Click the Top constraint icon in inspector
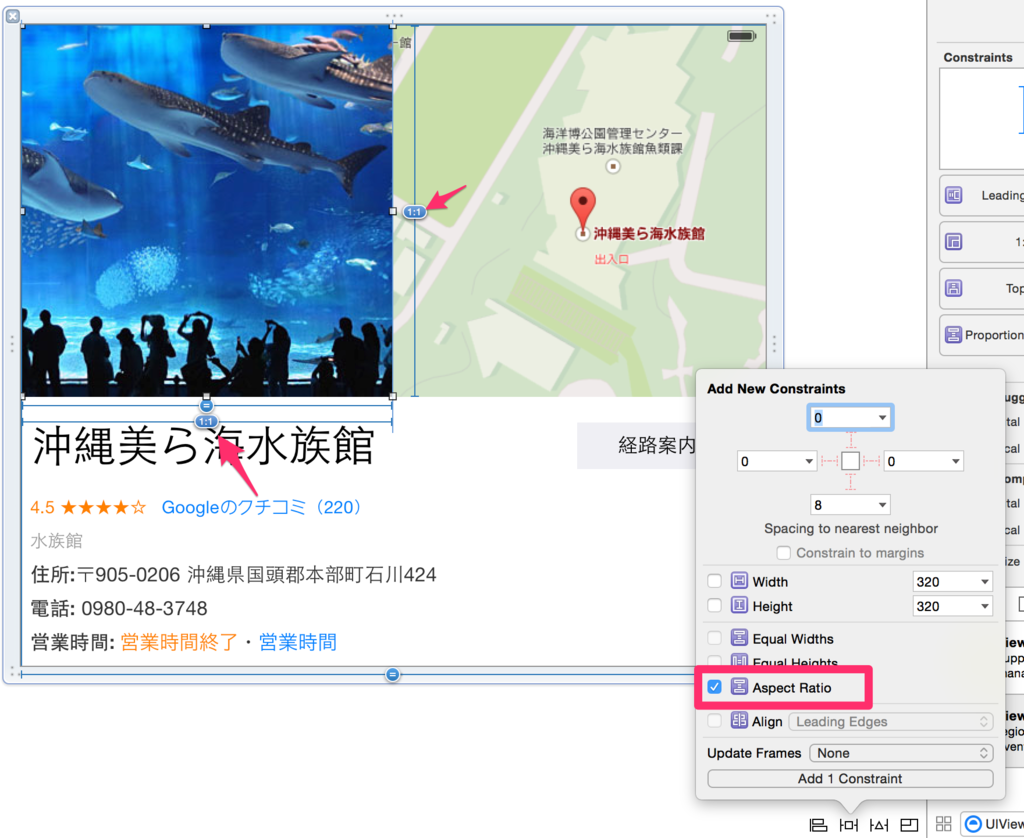1024x838 pixels. [953, 288]
